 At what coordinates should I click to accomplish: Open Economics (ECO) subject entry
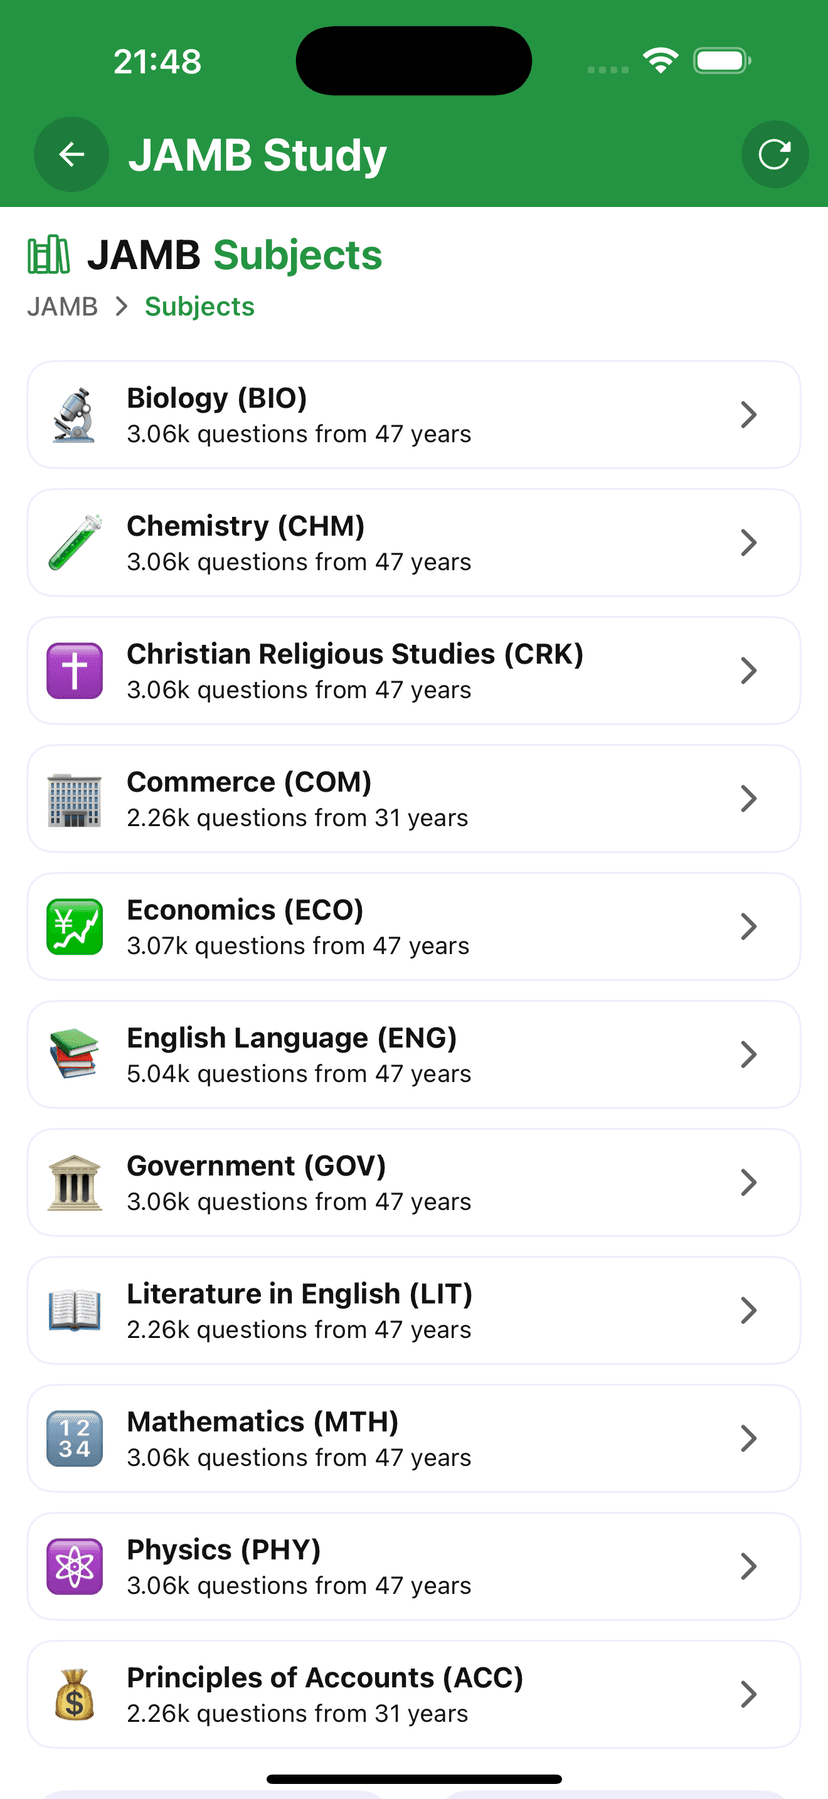coord(414,927)
